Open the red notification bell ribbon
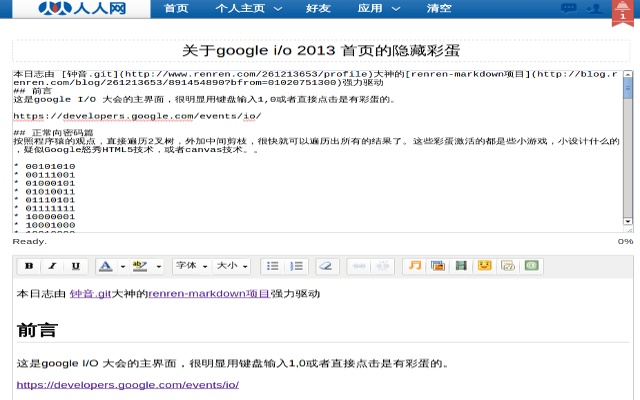Image resolution: width=640 pixels, height=400 pixels. pos(622,12)
